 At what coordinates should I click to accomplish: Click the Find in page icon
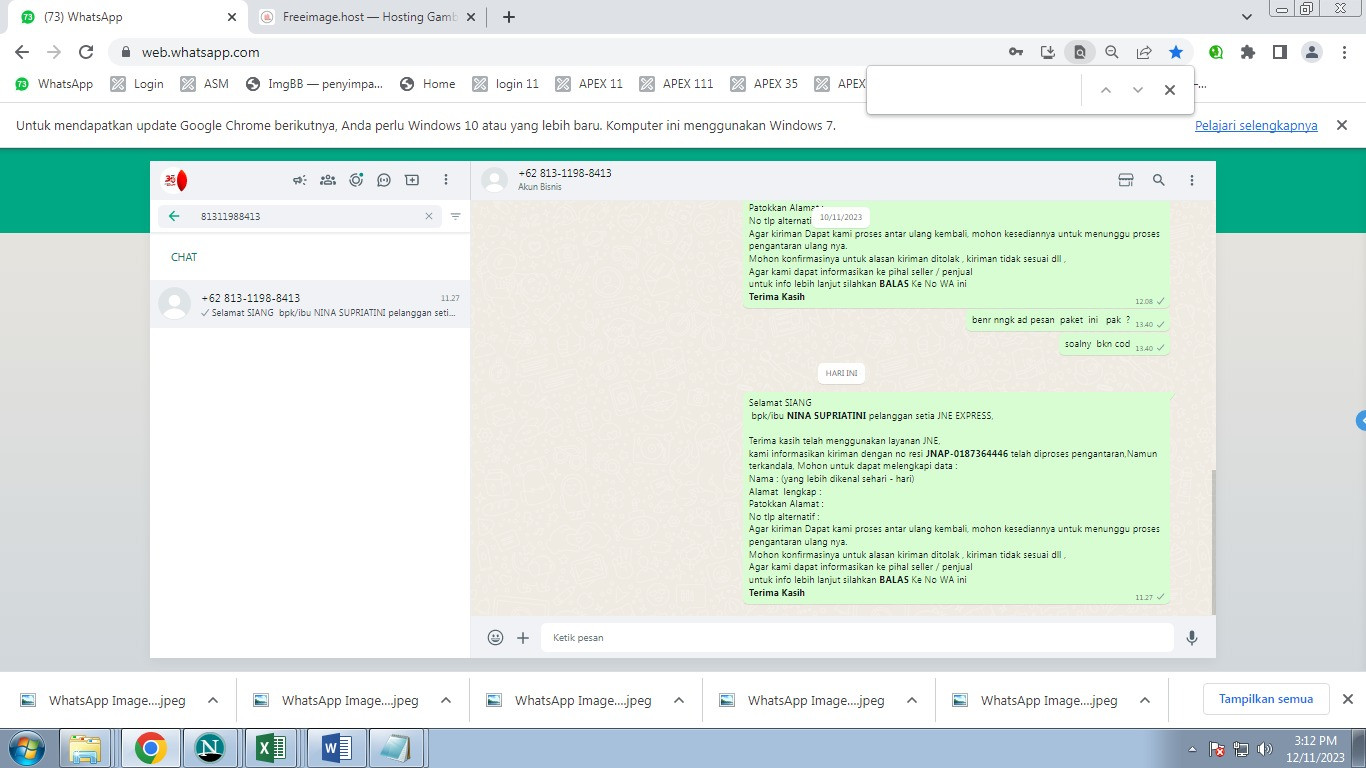point(1079,52)
